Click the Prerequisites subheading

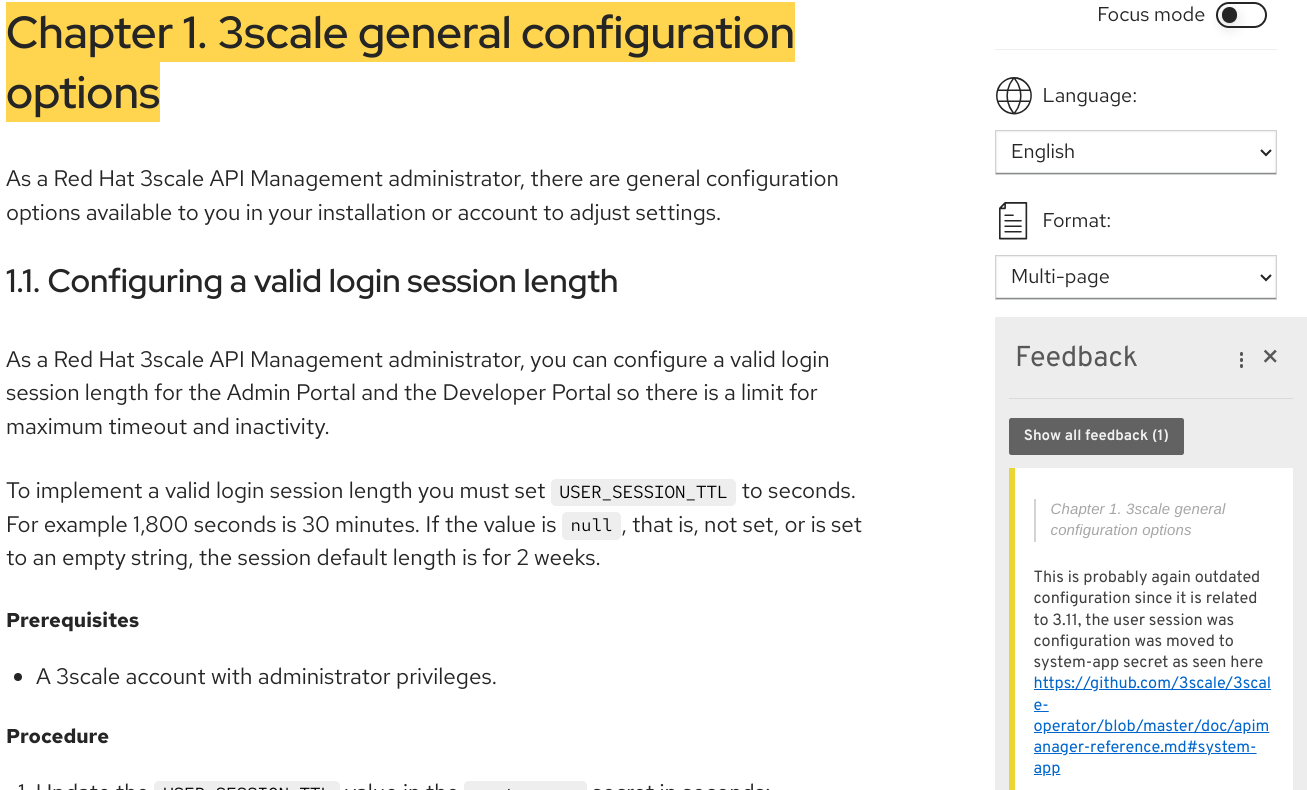[x=73, y=621]
